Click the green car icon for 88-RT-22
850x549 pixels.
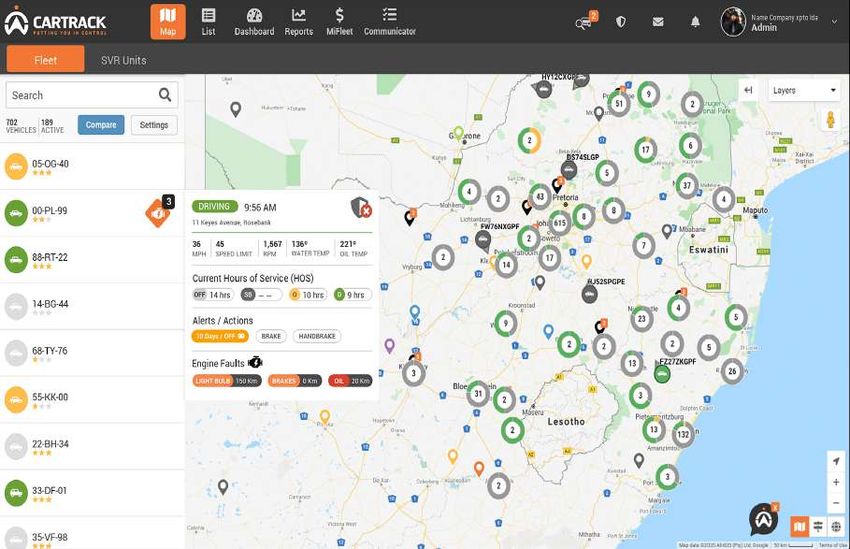[16, 260]
